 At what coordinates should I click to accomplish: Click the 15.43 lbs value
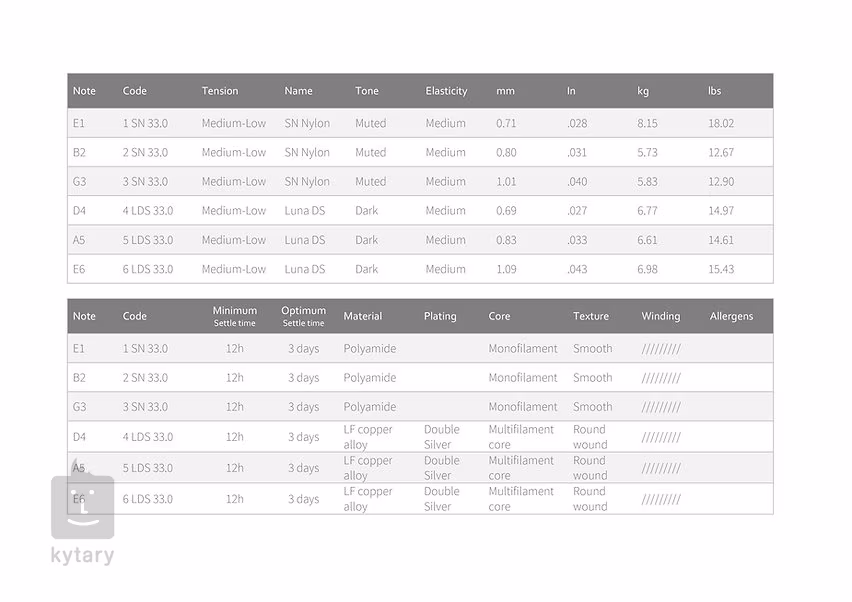click(x=721, y=269)
